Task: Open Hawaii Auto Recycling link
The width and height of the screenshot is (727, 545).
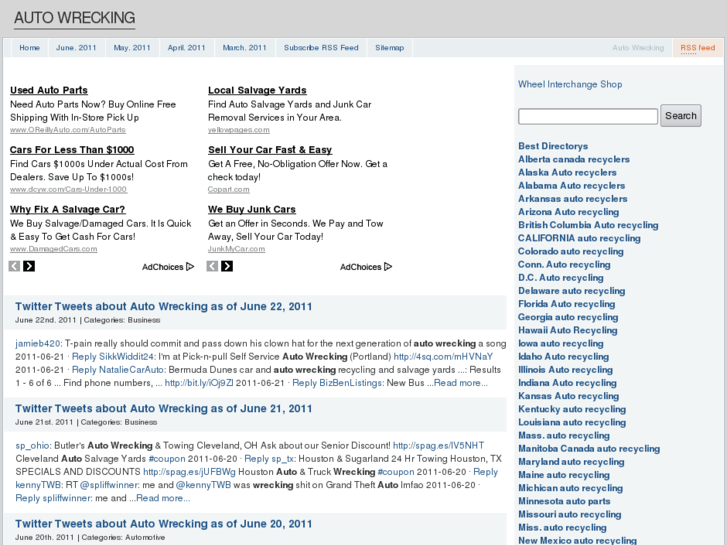Action: pos(568,330)
